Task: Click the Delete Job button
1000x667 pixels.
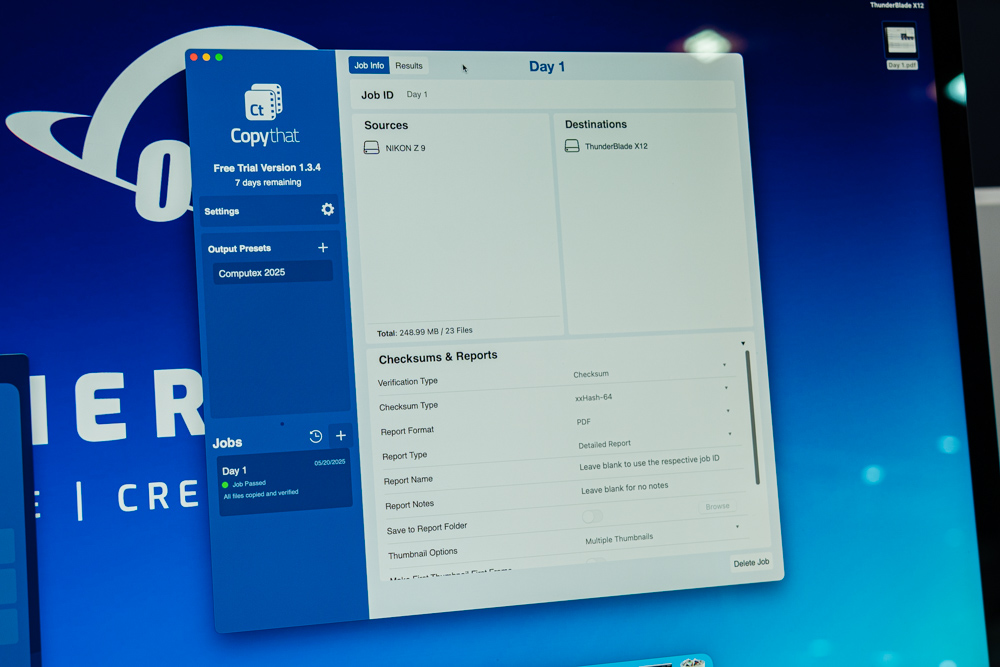Action: tap(751, 562)
